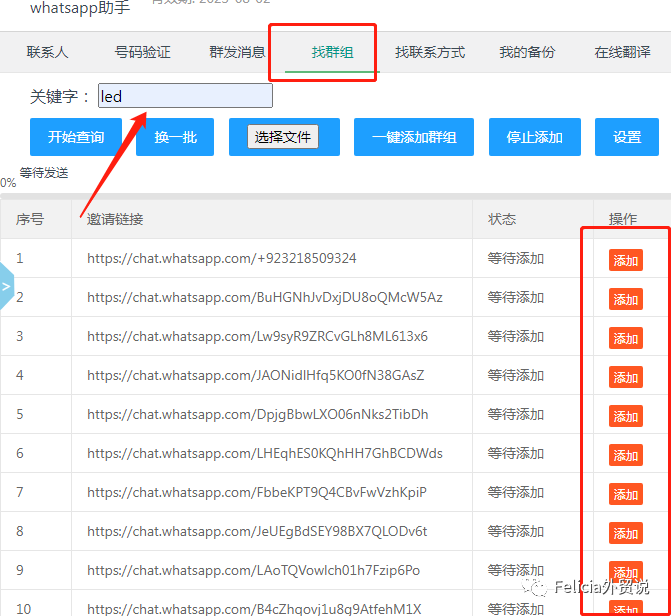Switch to the 号码验证 tab
Screen dimensions: 671x616
point(143,52)
